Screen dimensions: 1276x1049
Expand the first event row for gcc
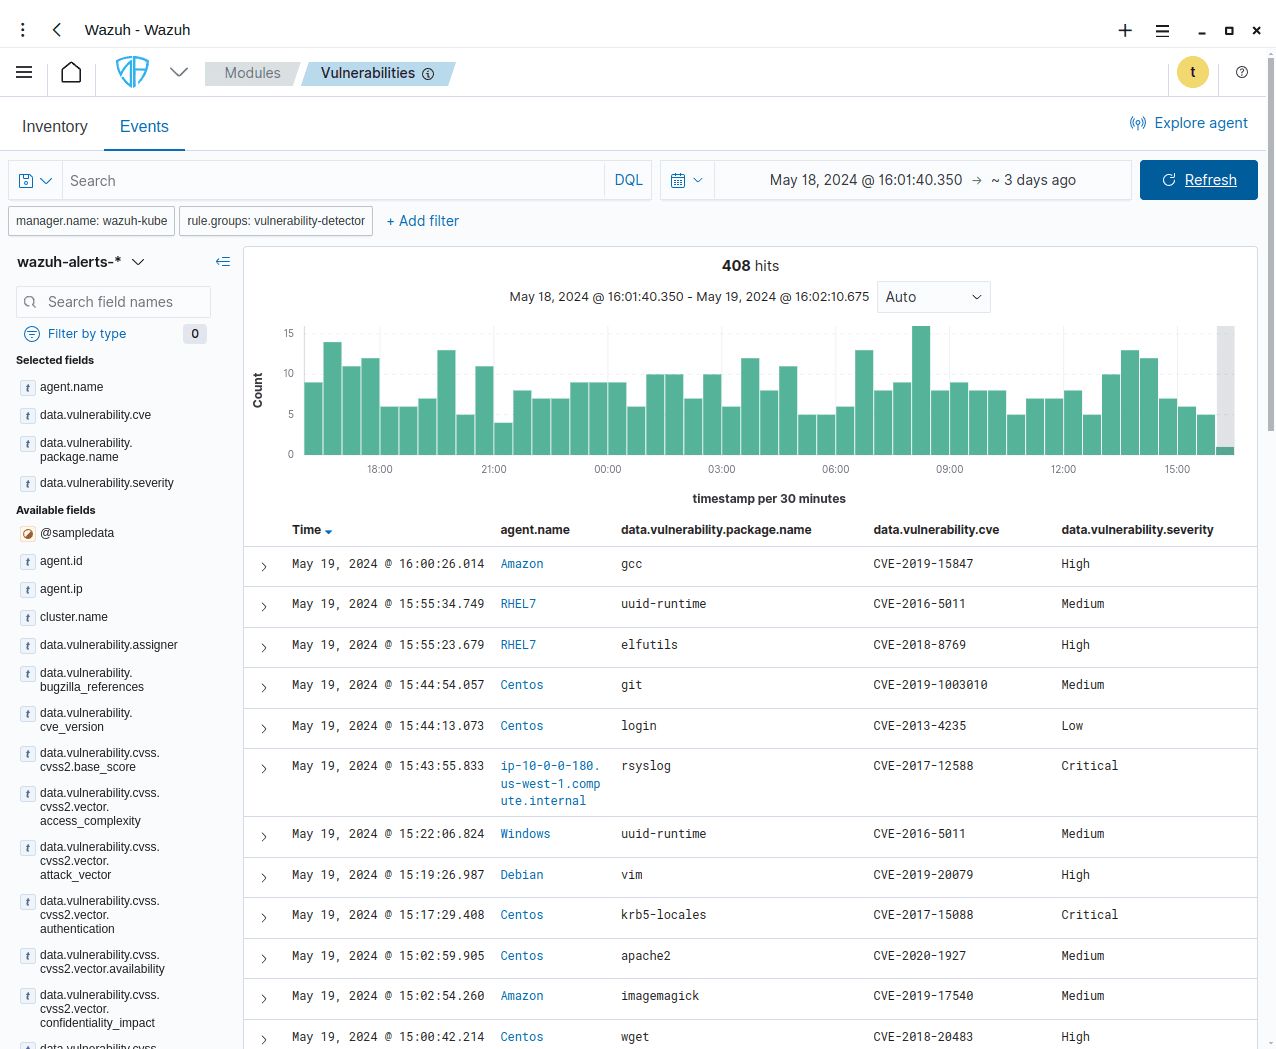(x=264, y=566)
